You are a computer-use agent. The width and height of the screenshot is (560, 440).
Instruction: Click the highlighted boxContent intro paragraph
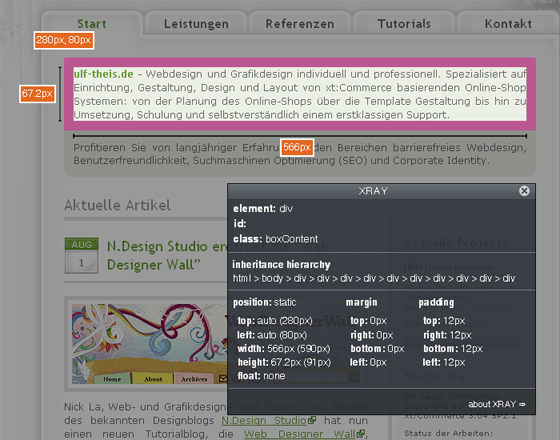[300, 94]
